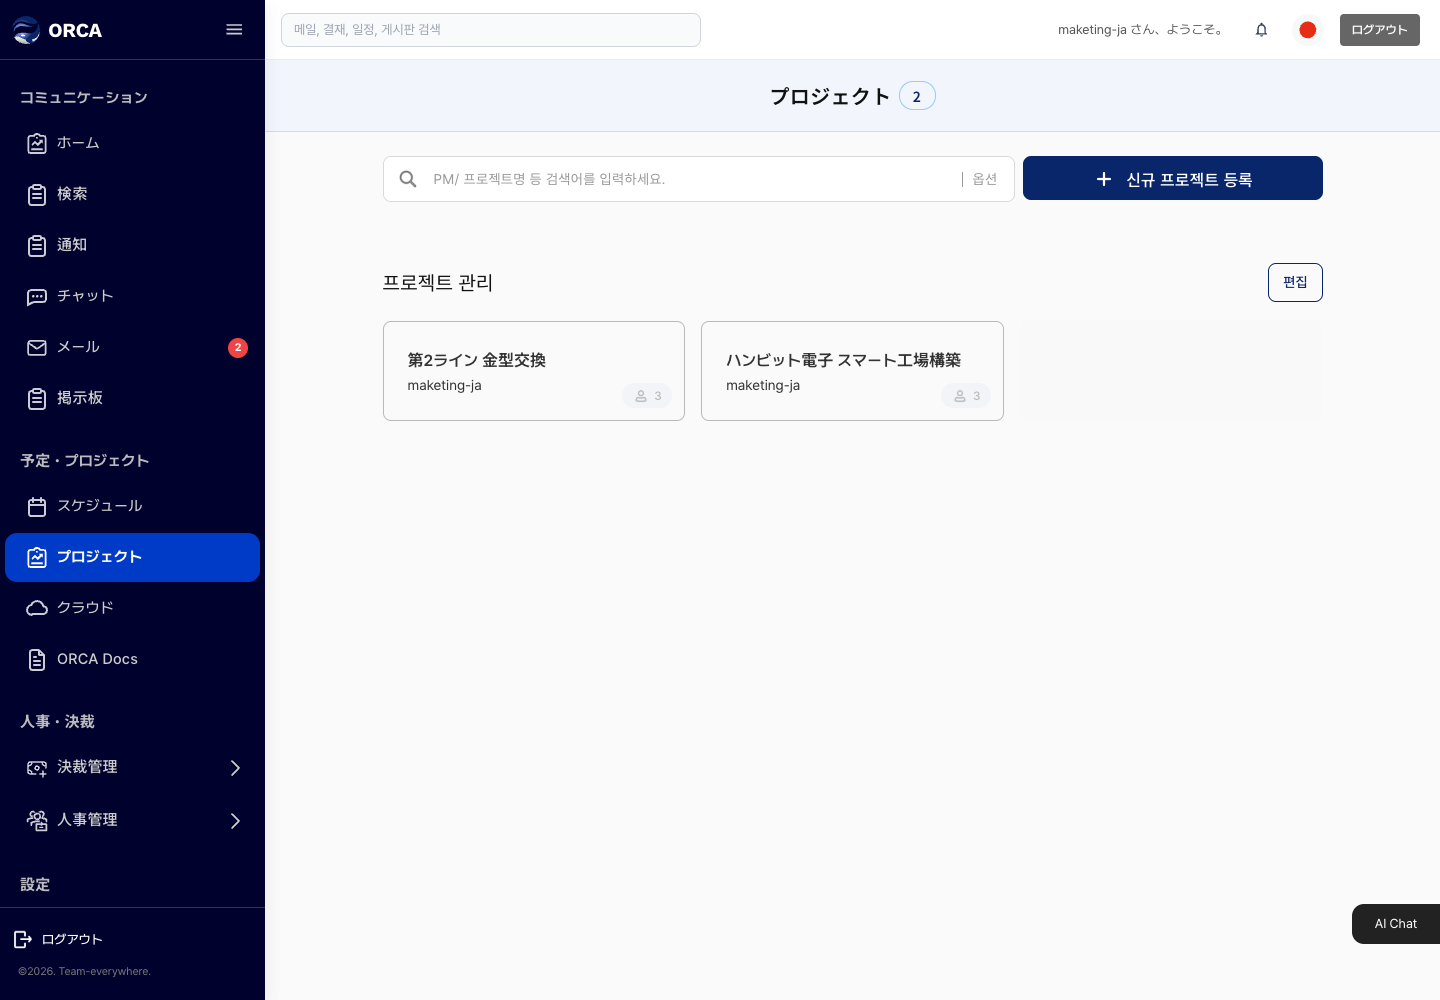The image size is (1440, 1000).
Task: Click the ログアウト button in top bar
Action: (x=1380, y=30)
